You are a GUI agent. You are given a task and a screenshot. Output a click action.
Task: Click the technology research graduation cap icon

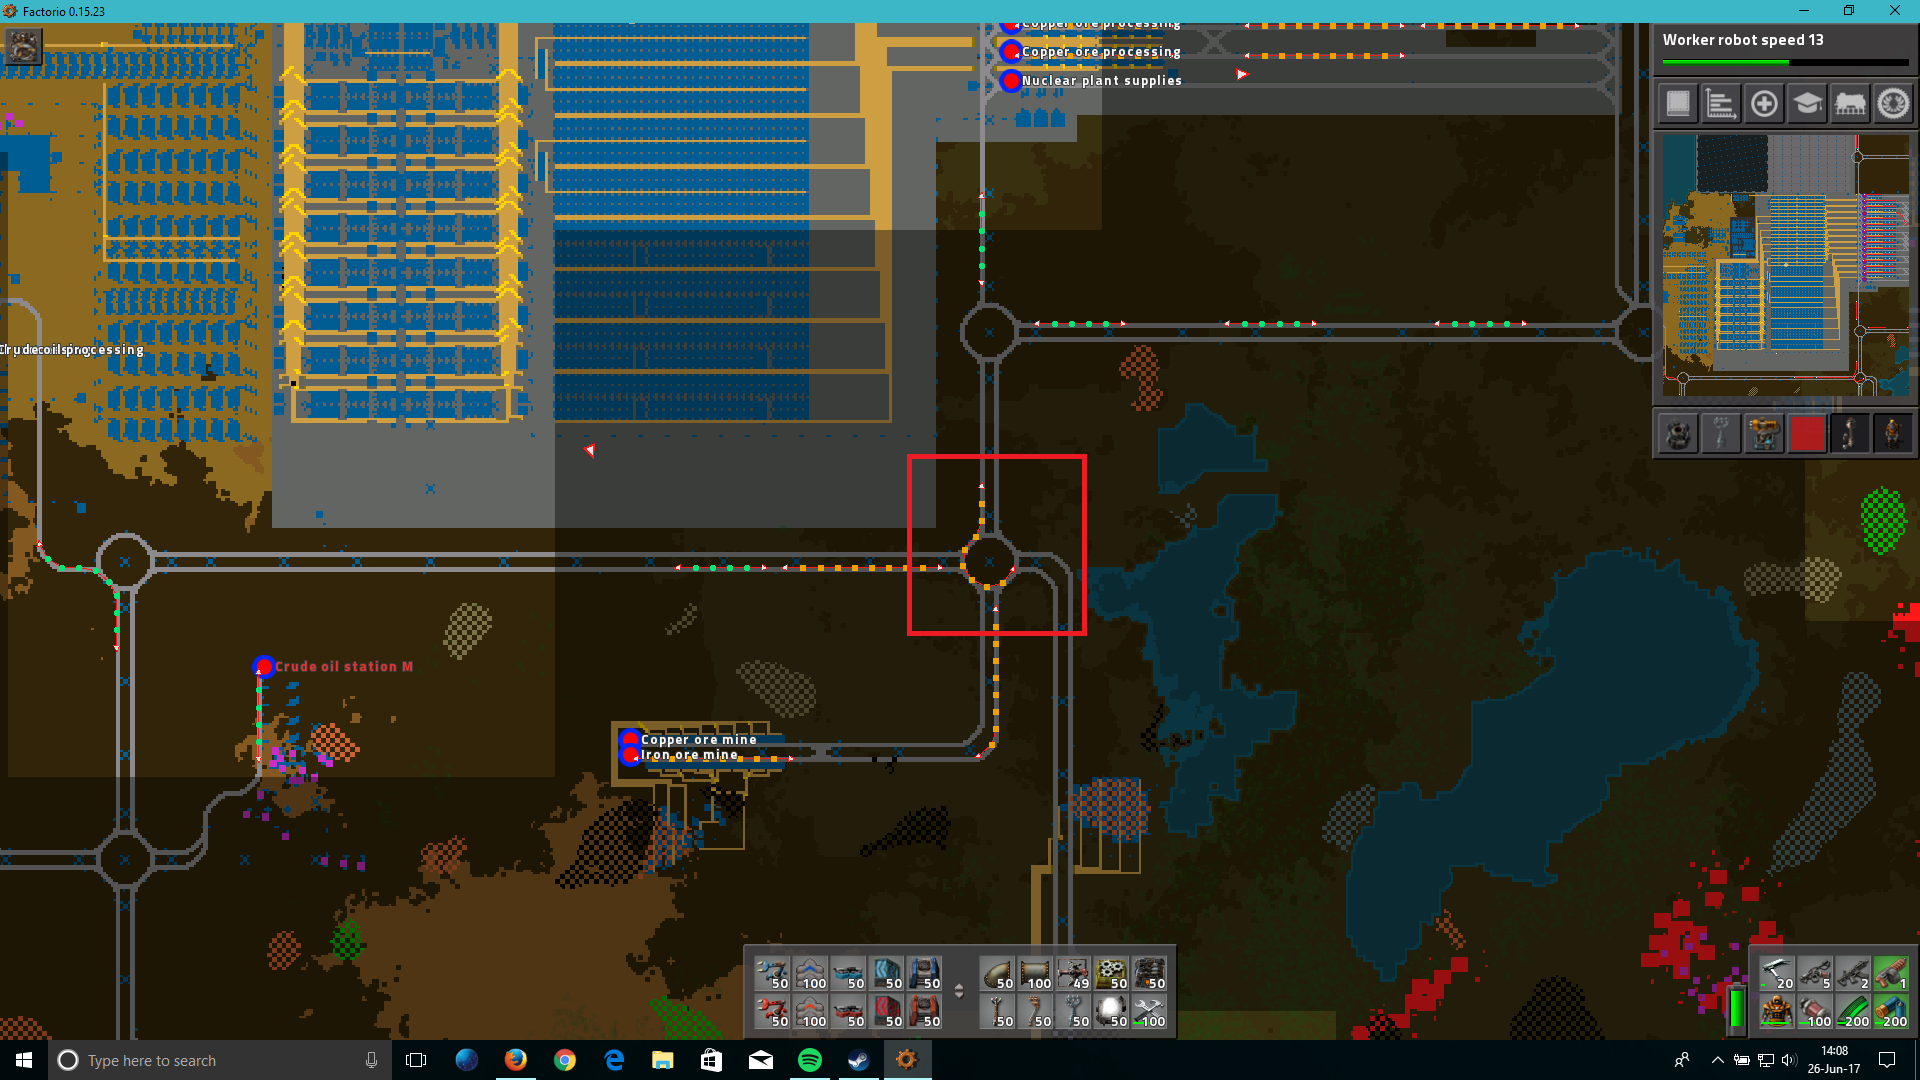tap(1807, 103)
